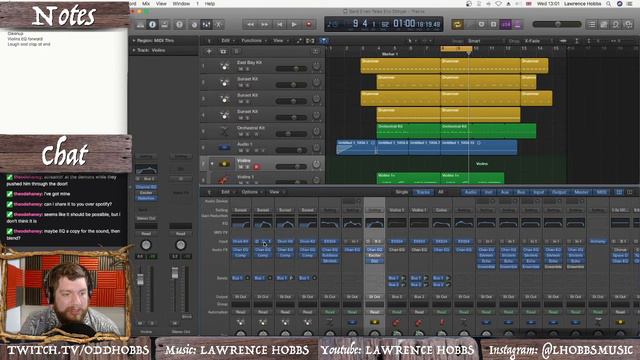Adjust the master volume slider in control bar
Viewport: 640px width, 360px height.
(557, 24)
